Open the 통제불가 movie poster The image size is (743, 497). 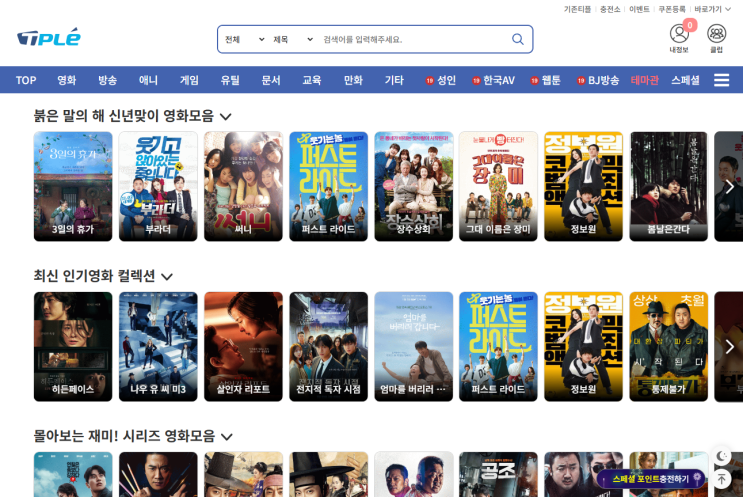[669, 347]
